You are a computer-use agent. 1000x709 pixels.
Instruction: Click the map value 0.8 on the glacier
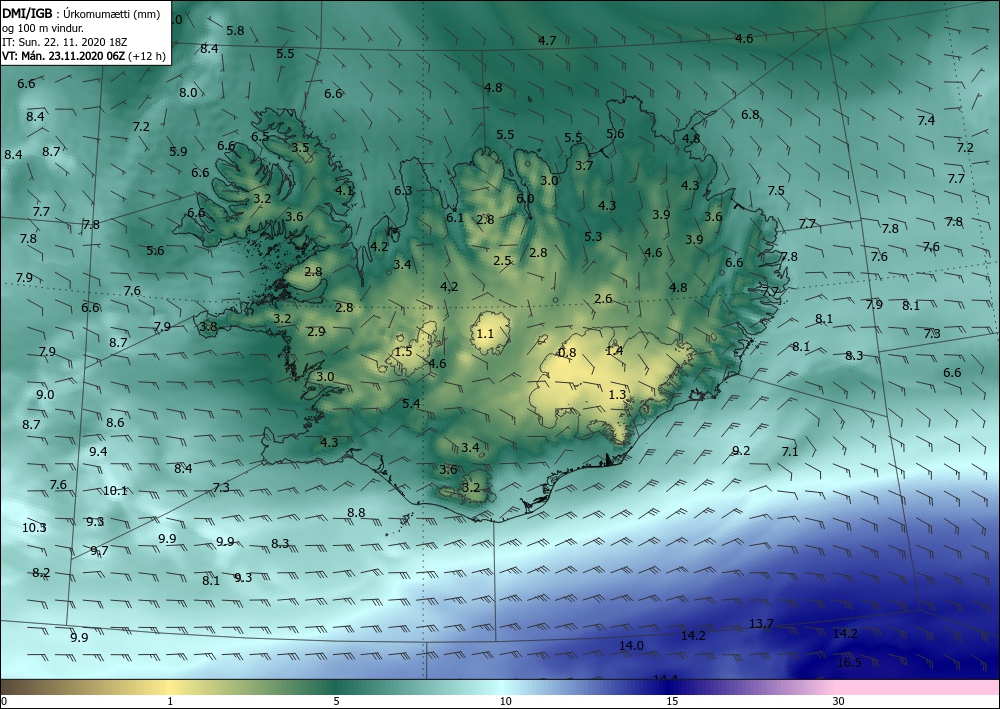pyautogui.click(x=567, y=353)
